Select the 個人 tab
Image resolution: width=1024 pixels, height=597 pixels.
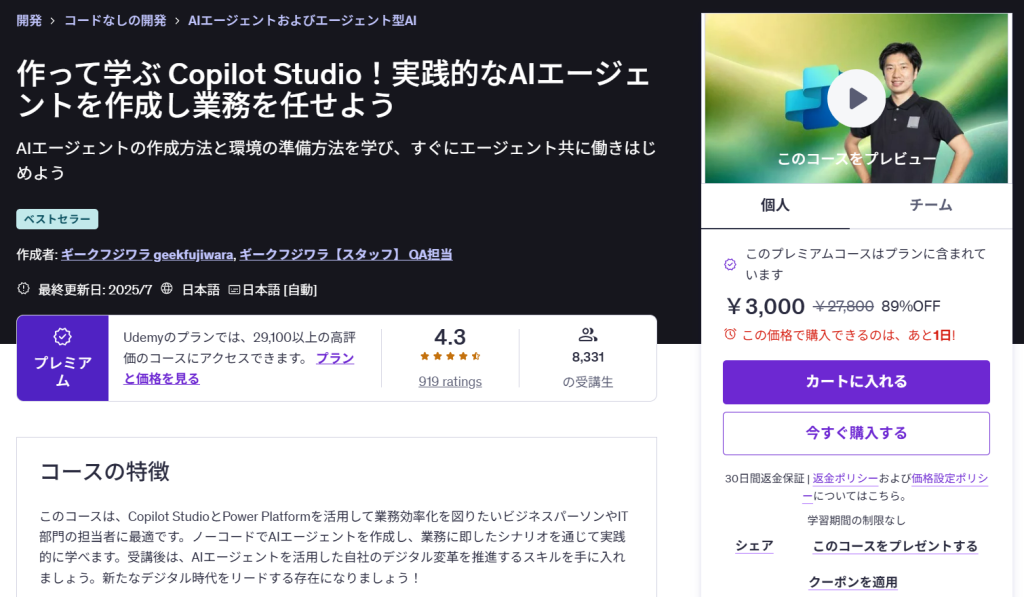point(775,205)
